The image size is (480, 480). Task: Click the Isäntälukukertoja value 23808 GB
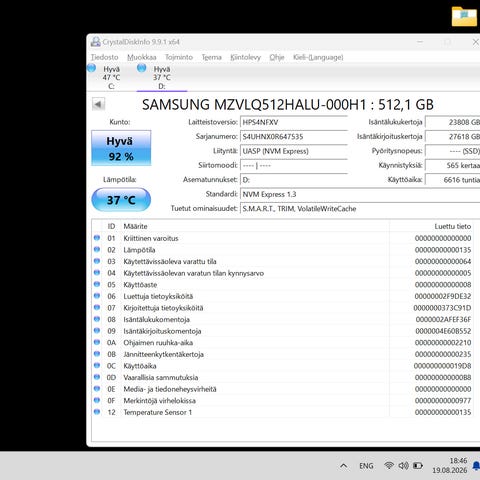click(x=453, y=122)
